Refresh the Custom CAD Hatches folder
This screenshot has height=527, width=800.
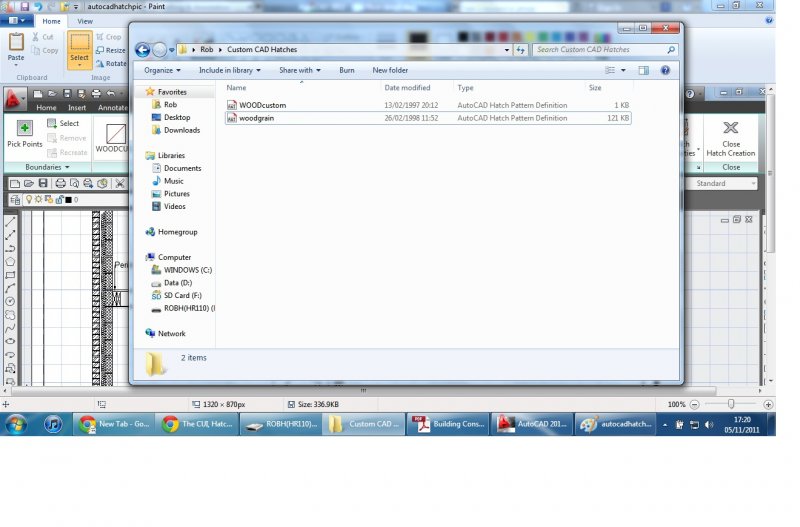pos(520,50)
